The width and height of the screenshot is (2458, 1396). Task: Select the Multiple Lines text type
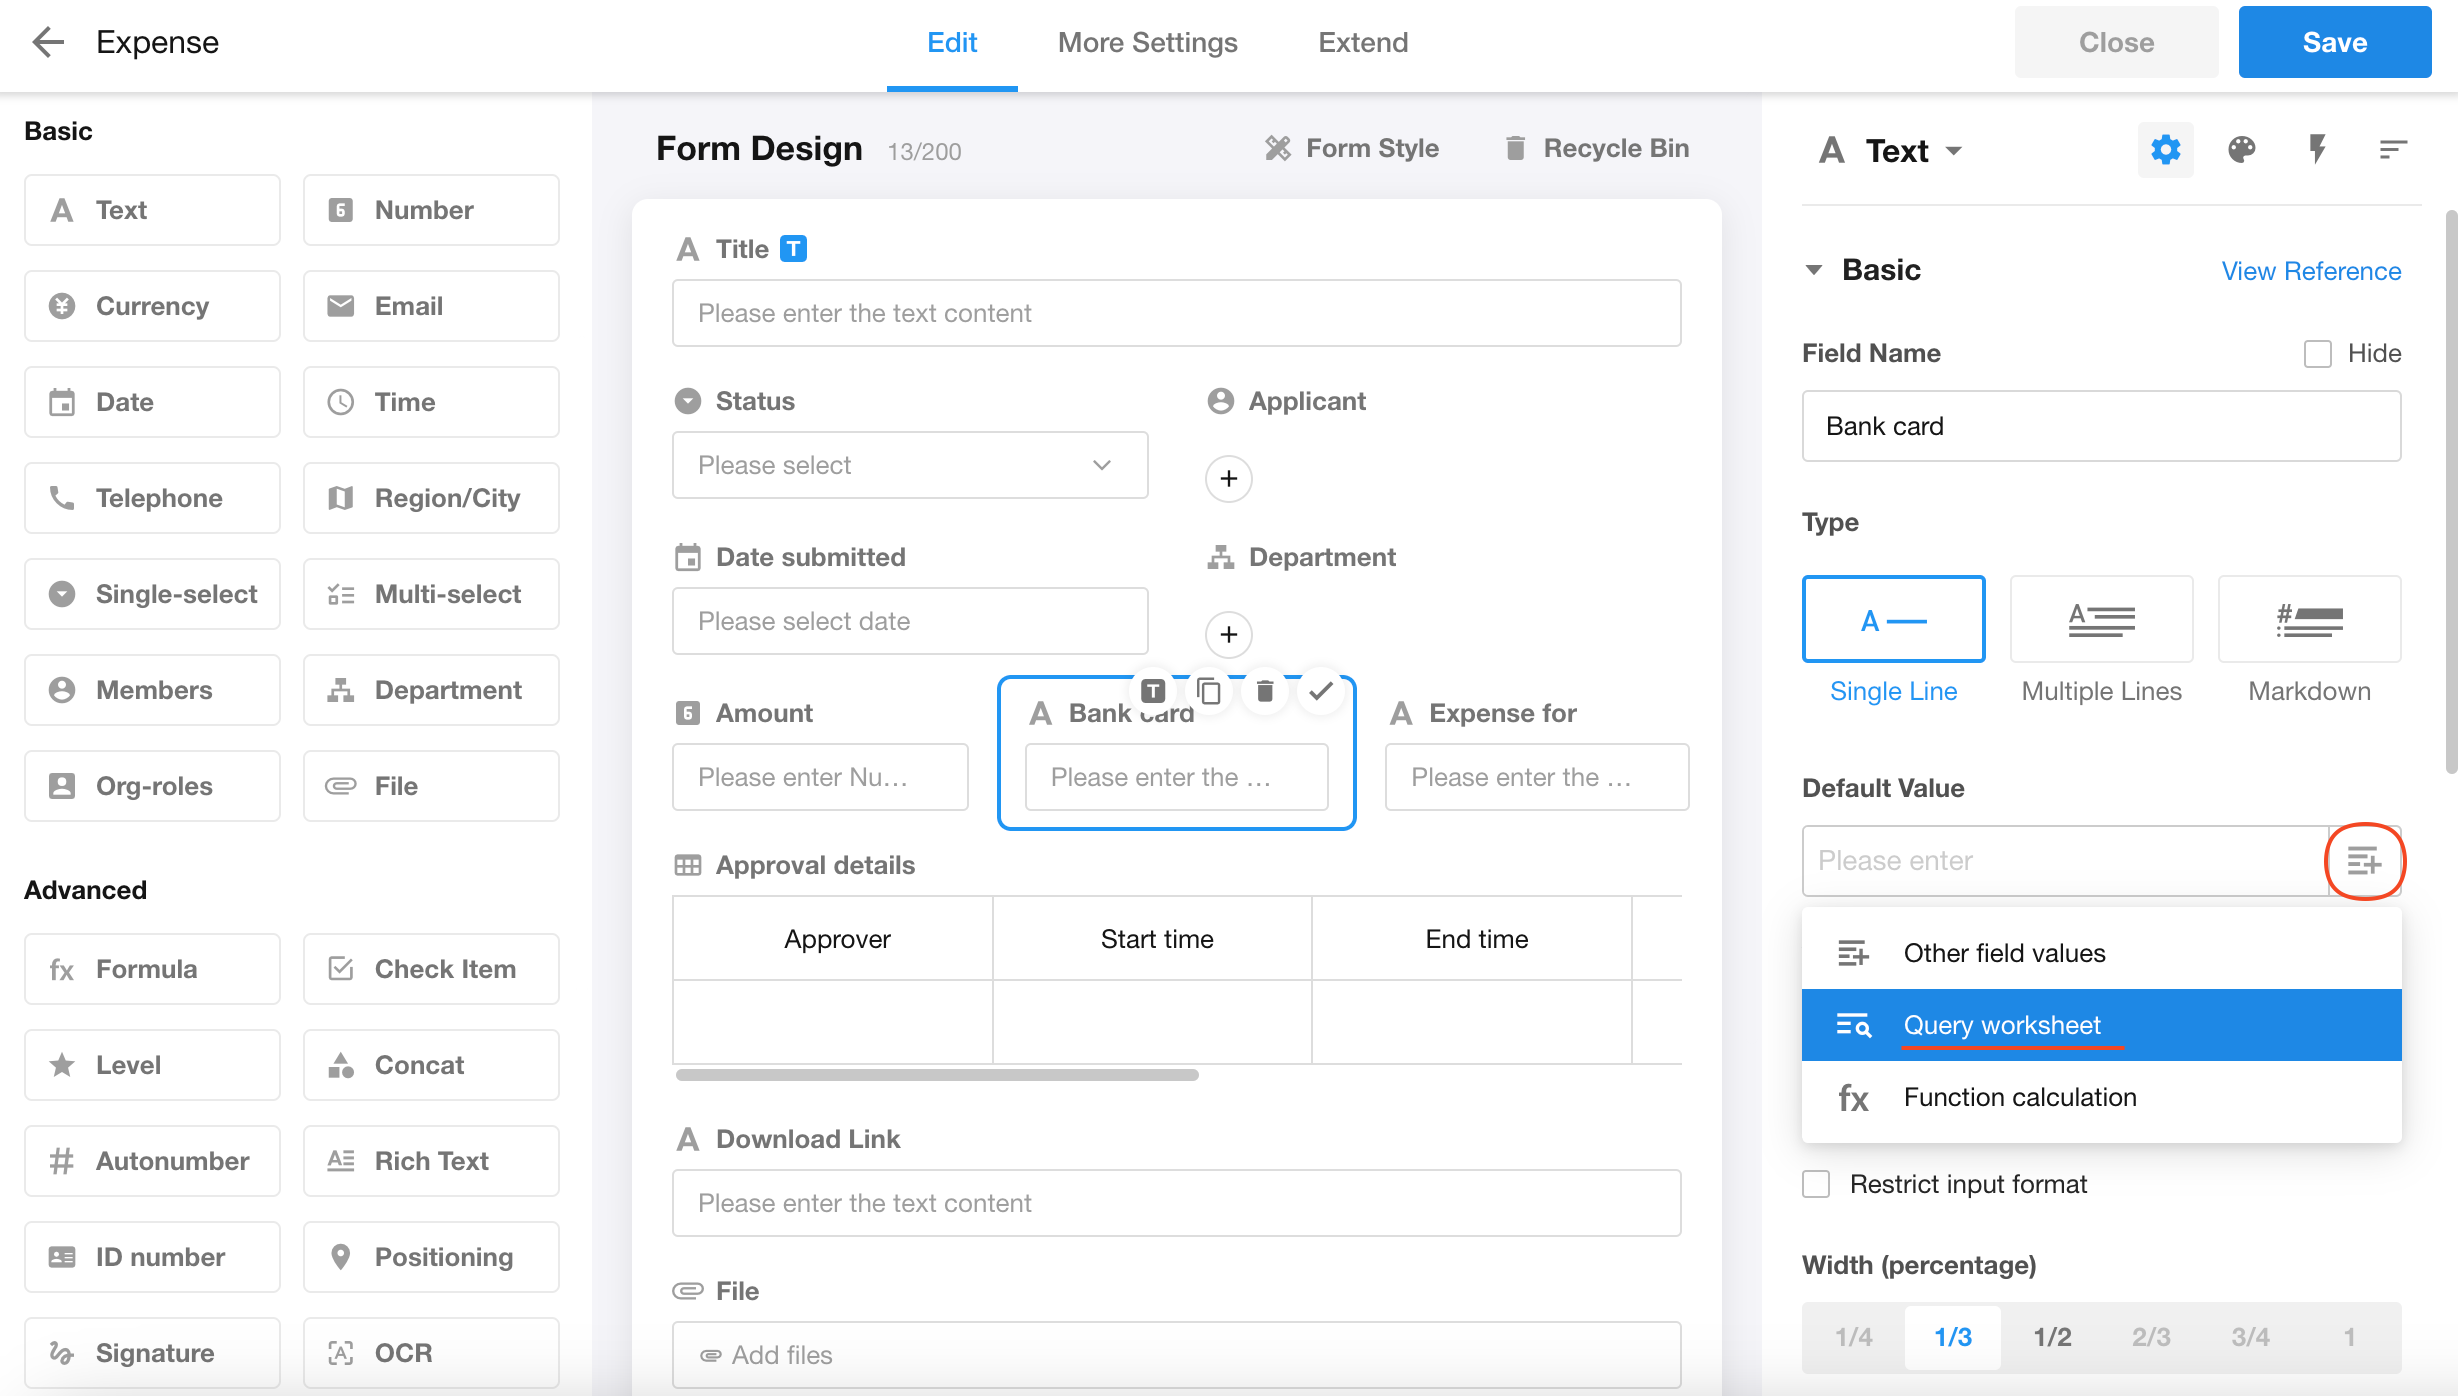[2101, 620]
